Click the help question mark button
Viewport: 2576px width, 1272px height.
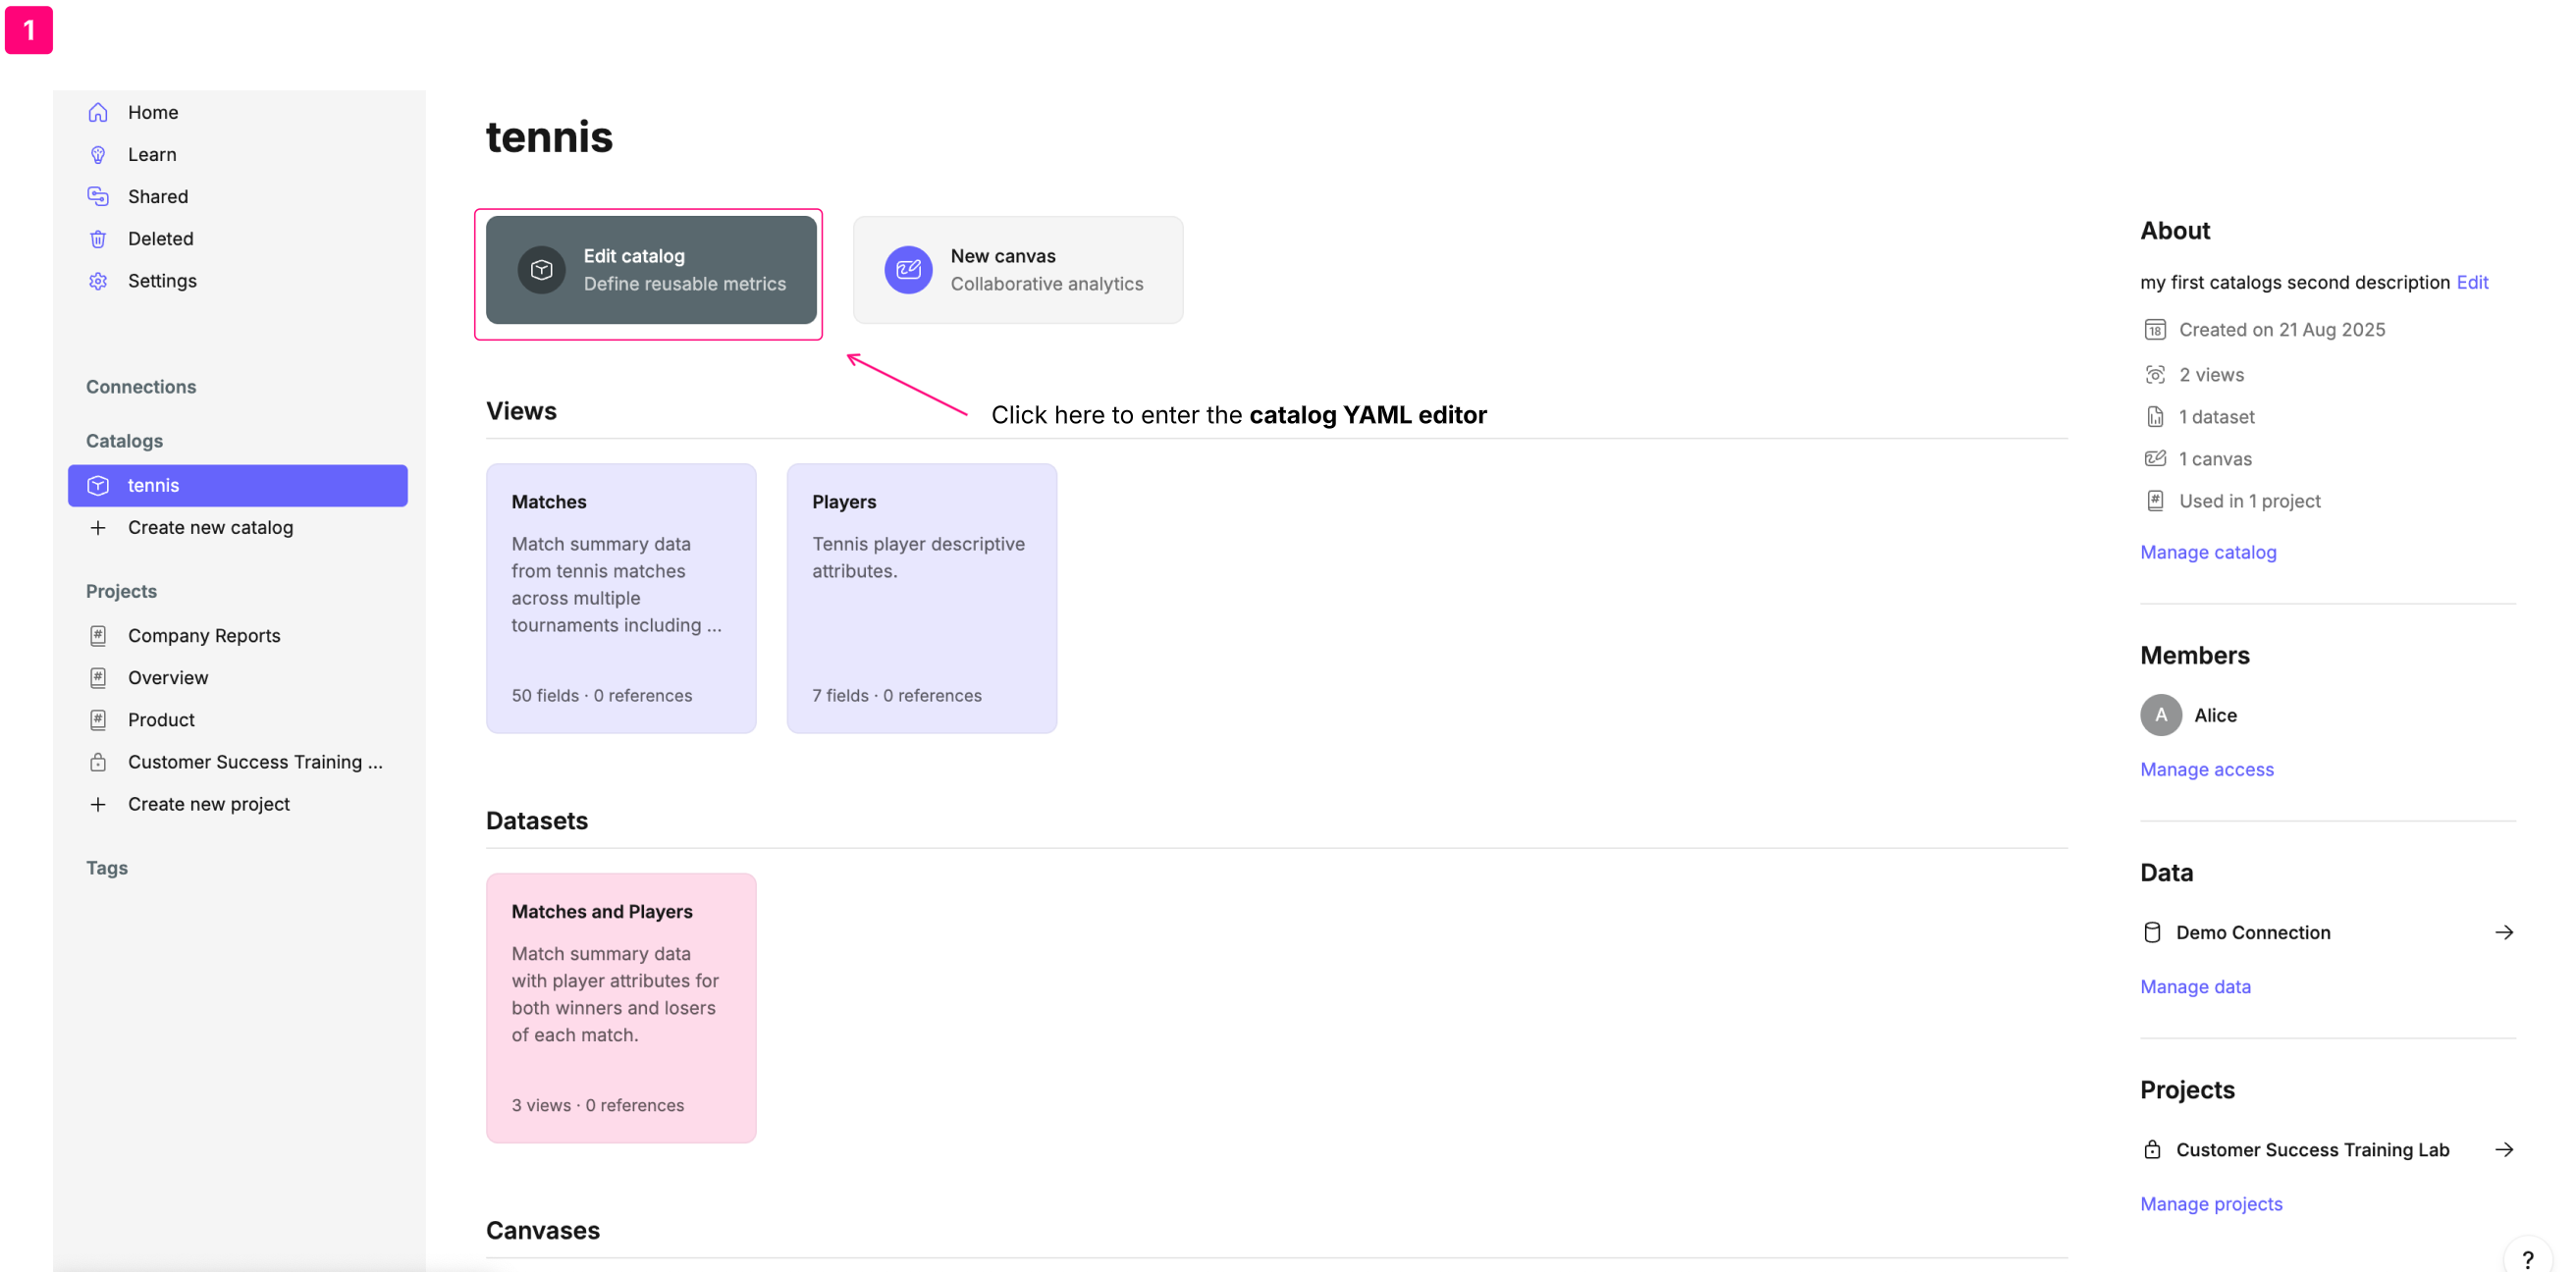[2527, 1259]
